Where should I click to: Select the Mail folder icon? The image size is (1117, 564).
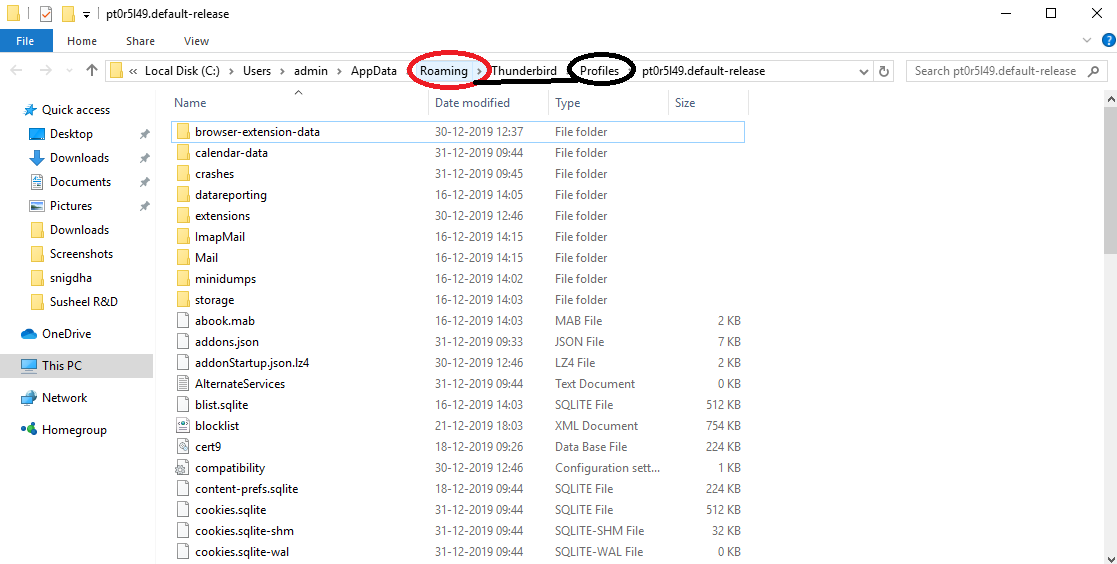point(183,258)
